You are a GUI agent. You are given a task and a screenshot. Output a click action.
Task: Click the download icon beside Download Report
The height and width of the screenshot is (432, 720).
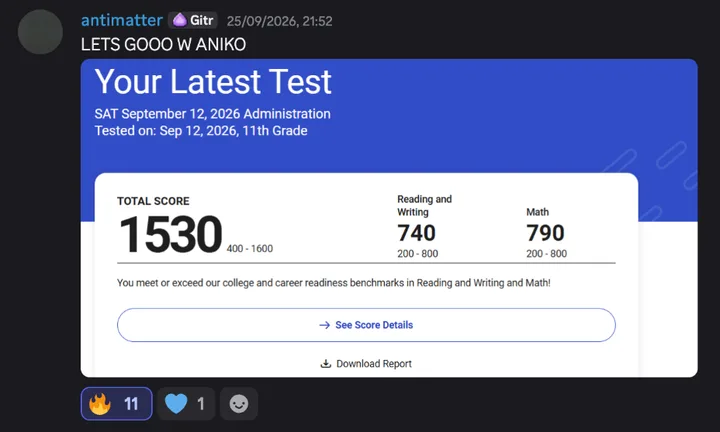(326, 364)
